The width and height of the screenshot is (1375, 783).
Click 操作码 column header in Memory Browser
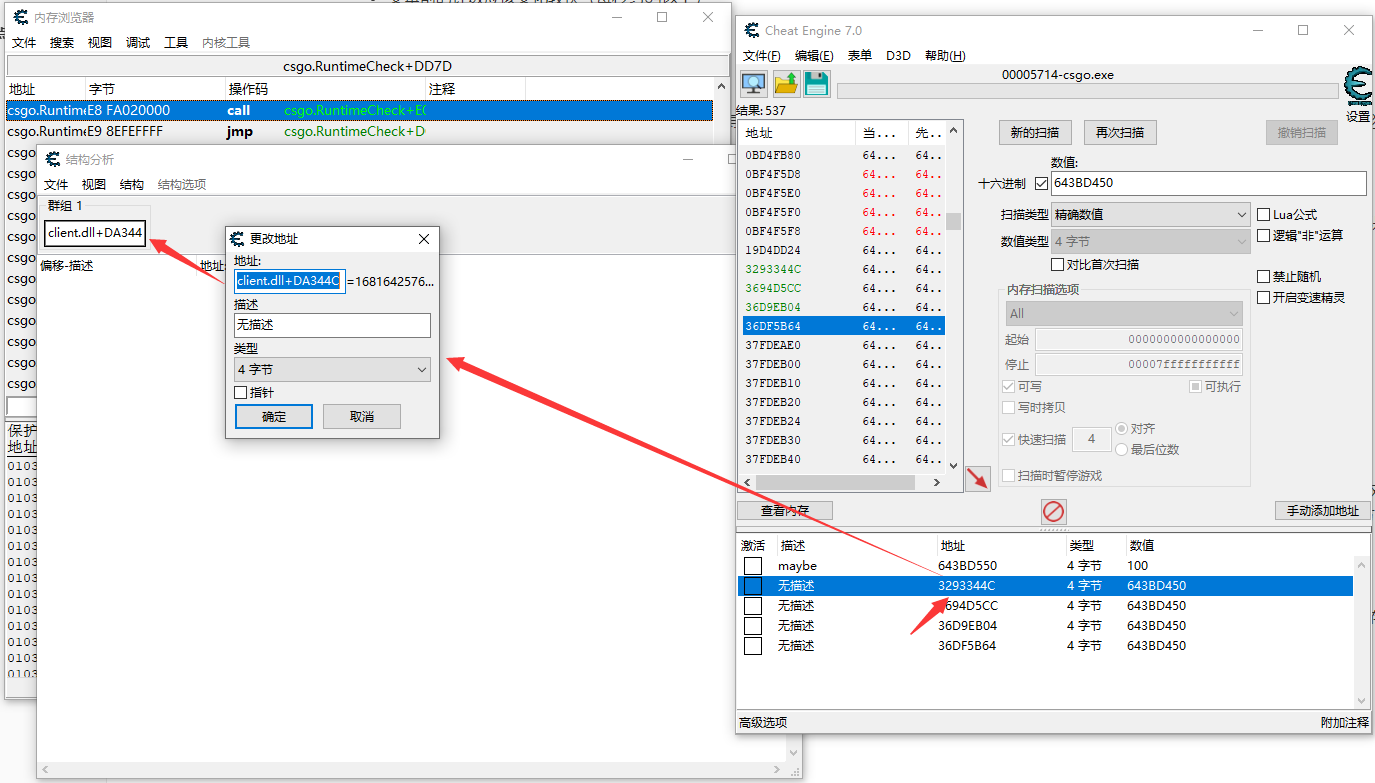[326, 89]
